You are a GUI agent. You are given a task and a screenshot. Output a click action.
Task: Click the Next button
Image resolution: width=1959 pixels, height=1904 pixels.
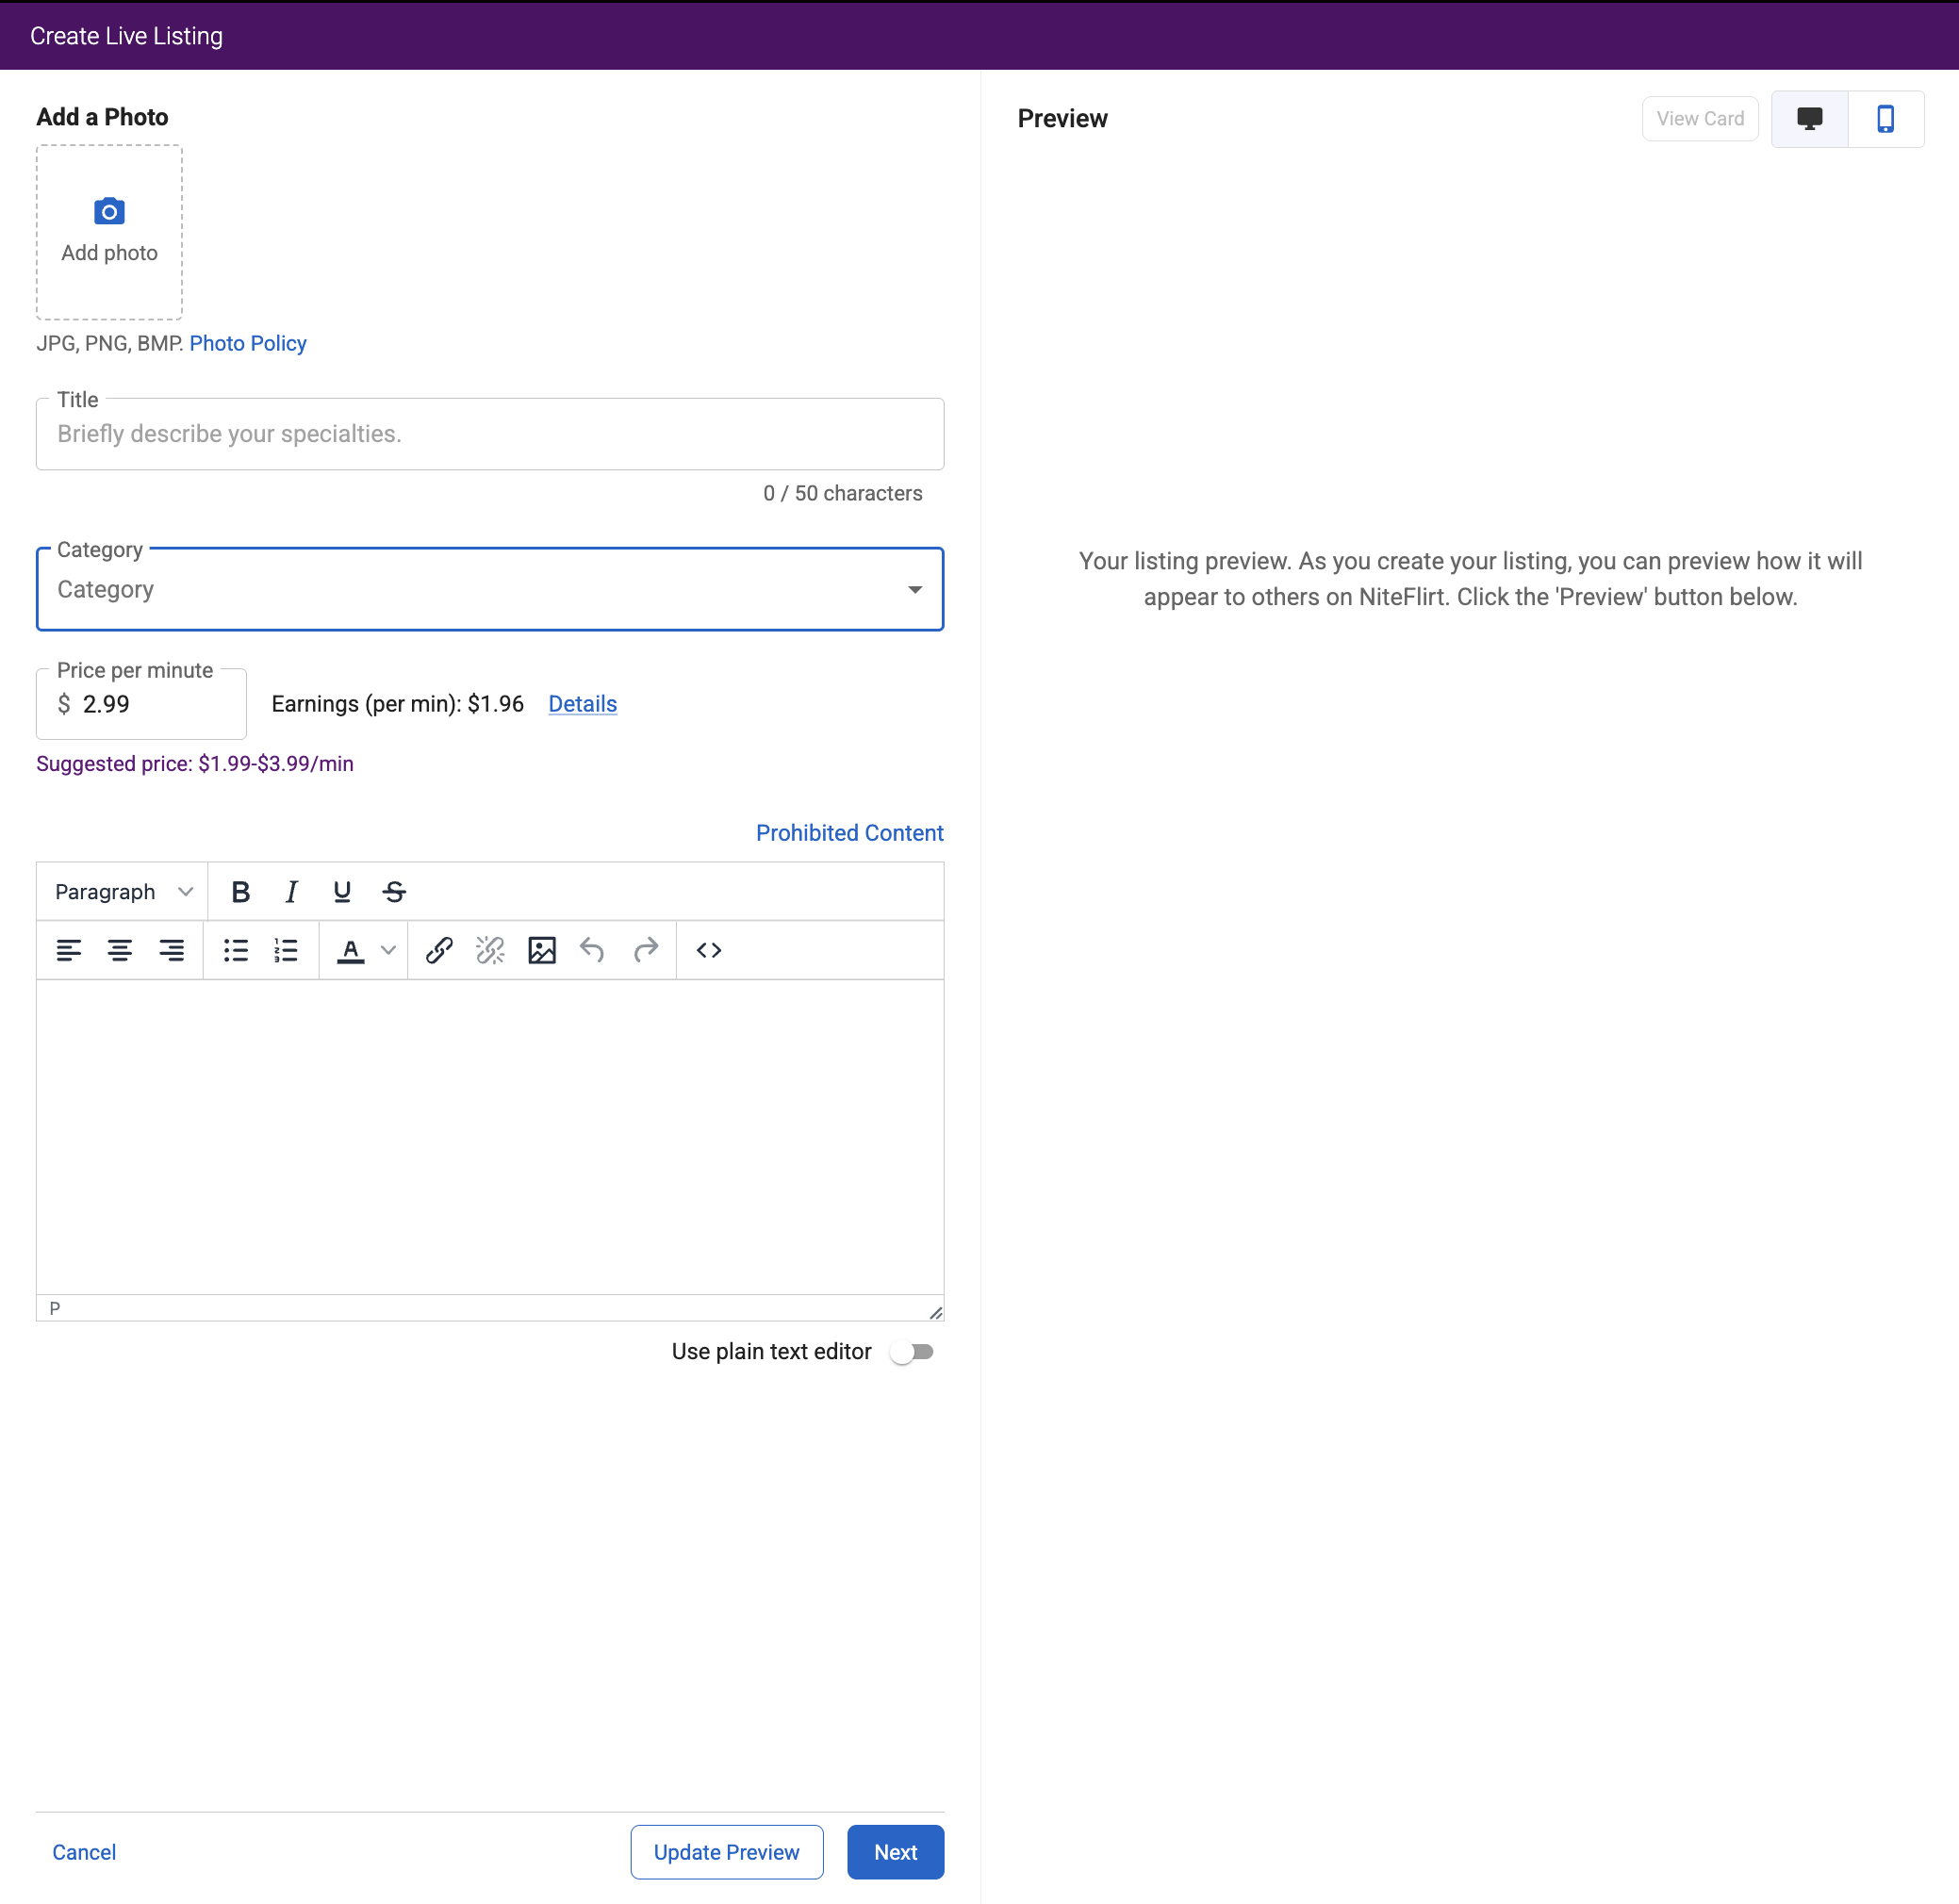[x=895, y=1852]
